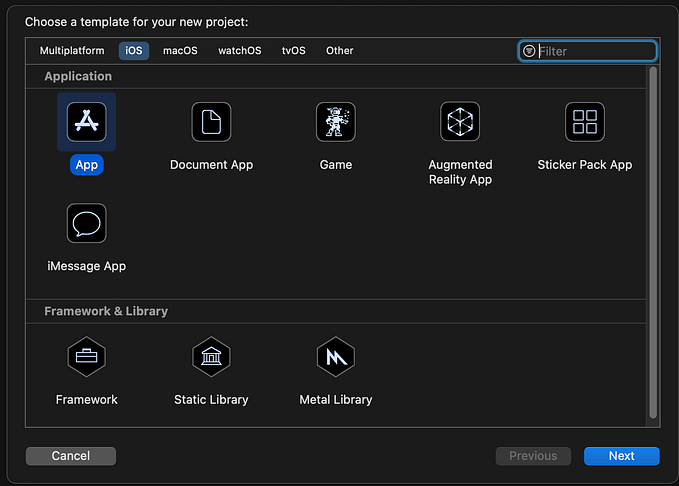Choose the Metal Library icon

(x=336, y=356)
